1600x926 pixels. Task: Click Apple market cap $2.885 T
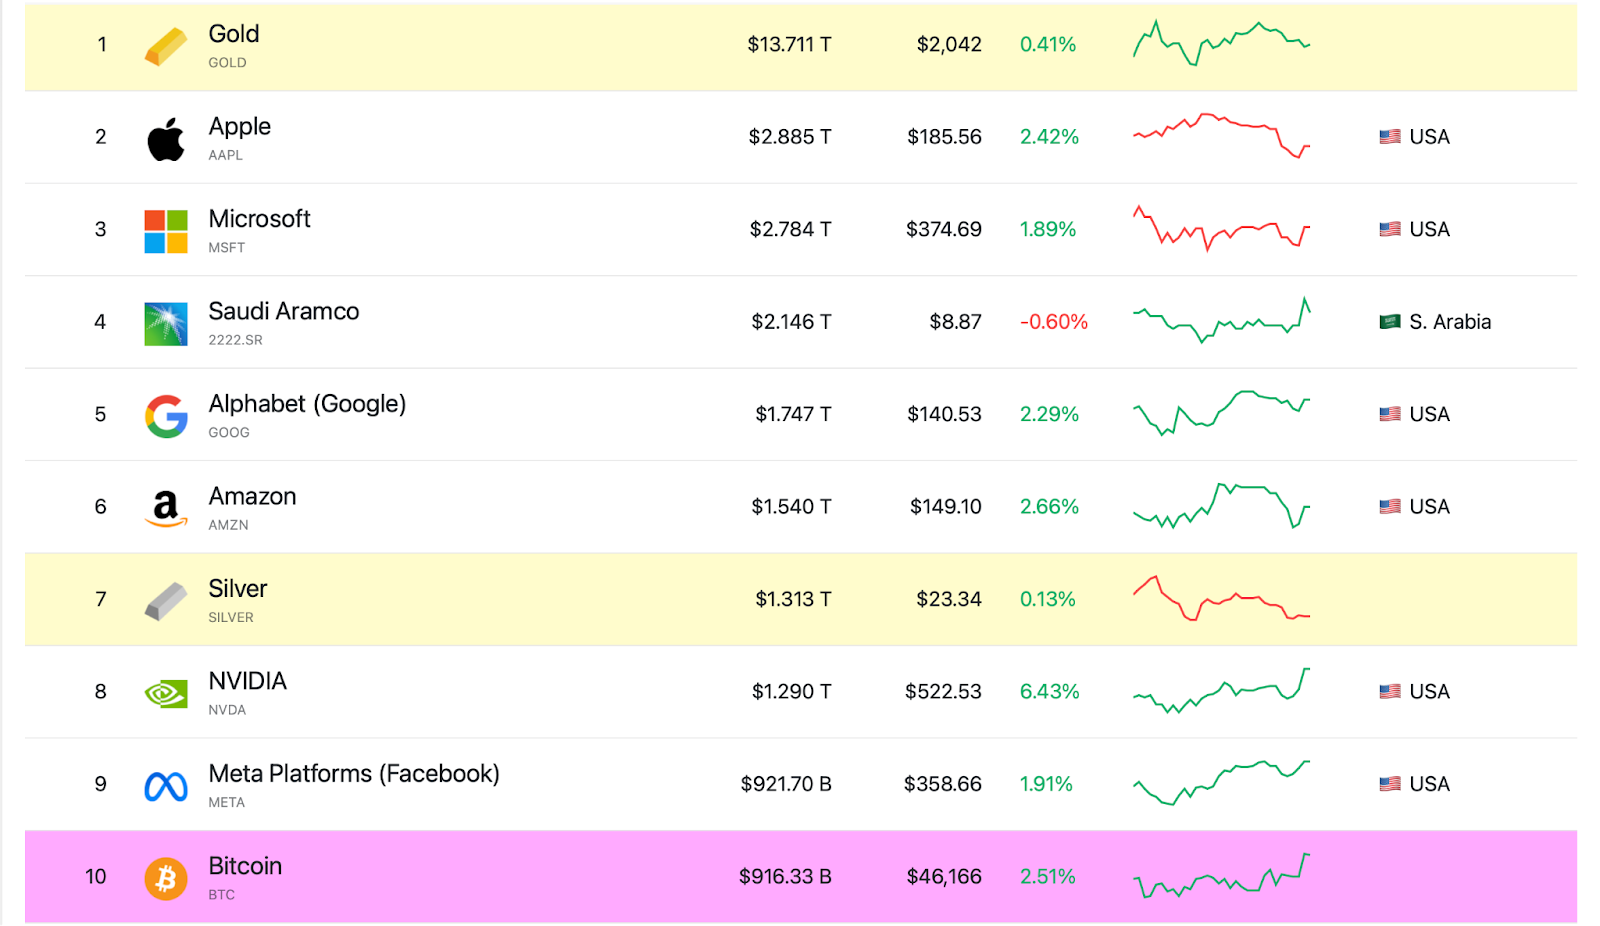point(790,137)
